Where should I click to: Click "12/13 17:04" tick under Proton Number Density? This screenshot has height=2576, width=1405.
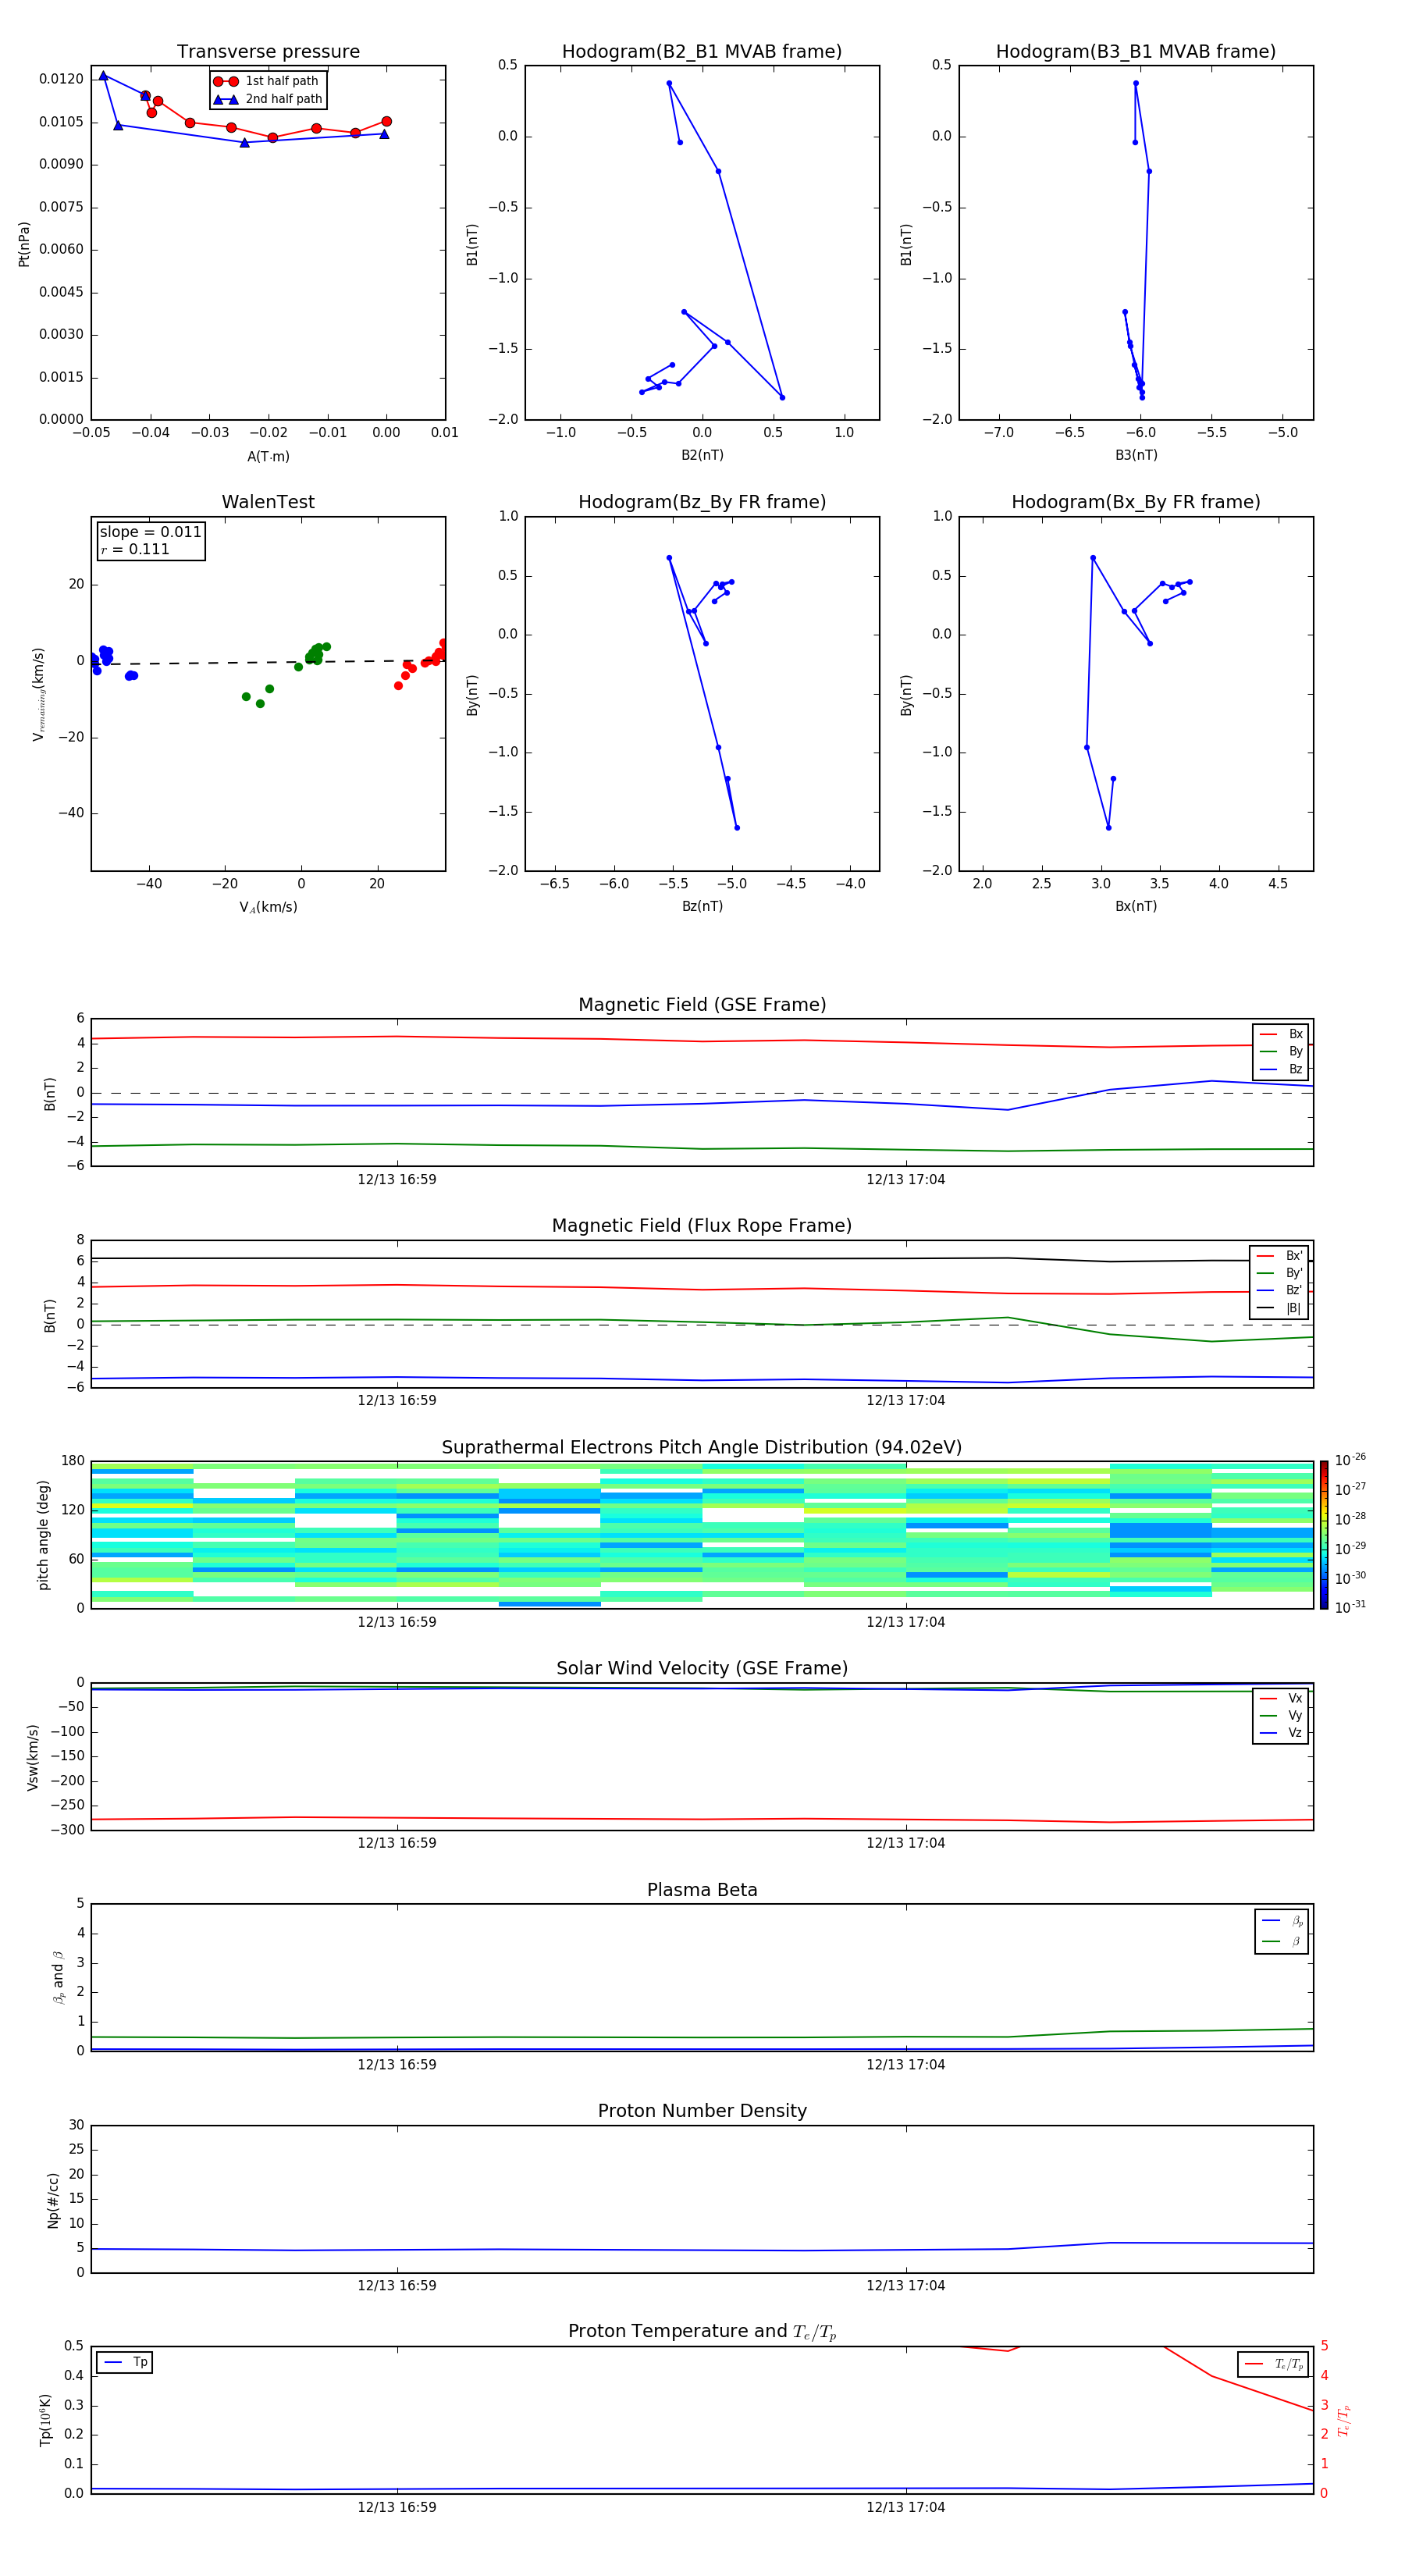(x=905, y=2285)
